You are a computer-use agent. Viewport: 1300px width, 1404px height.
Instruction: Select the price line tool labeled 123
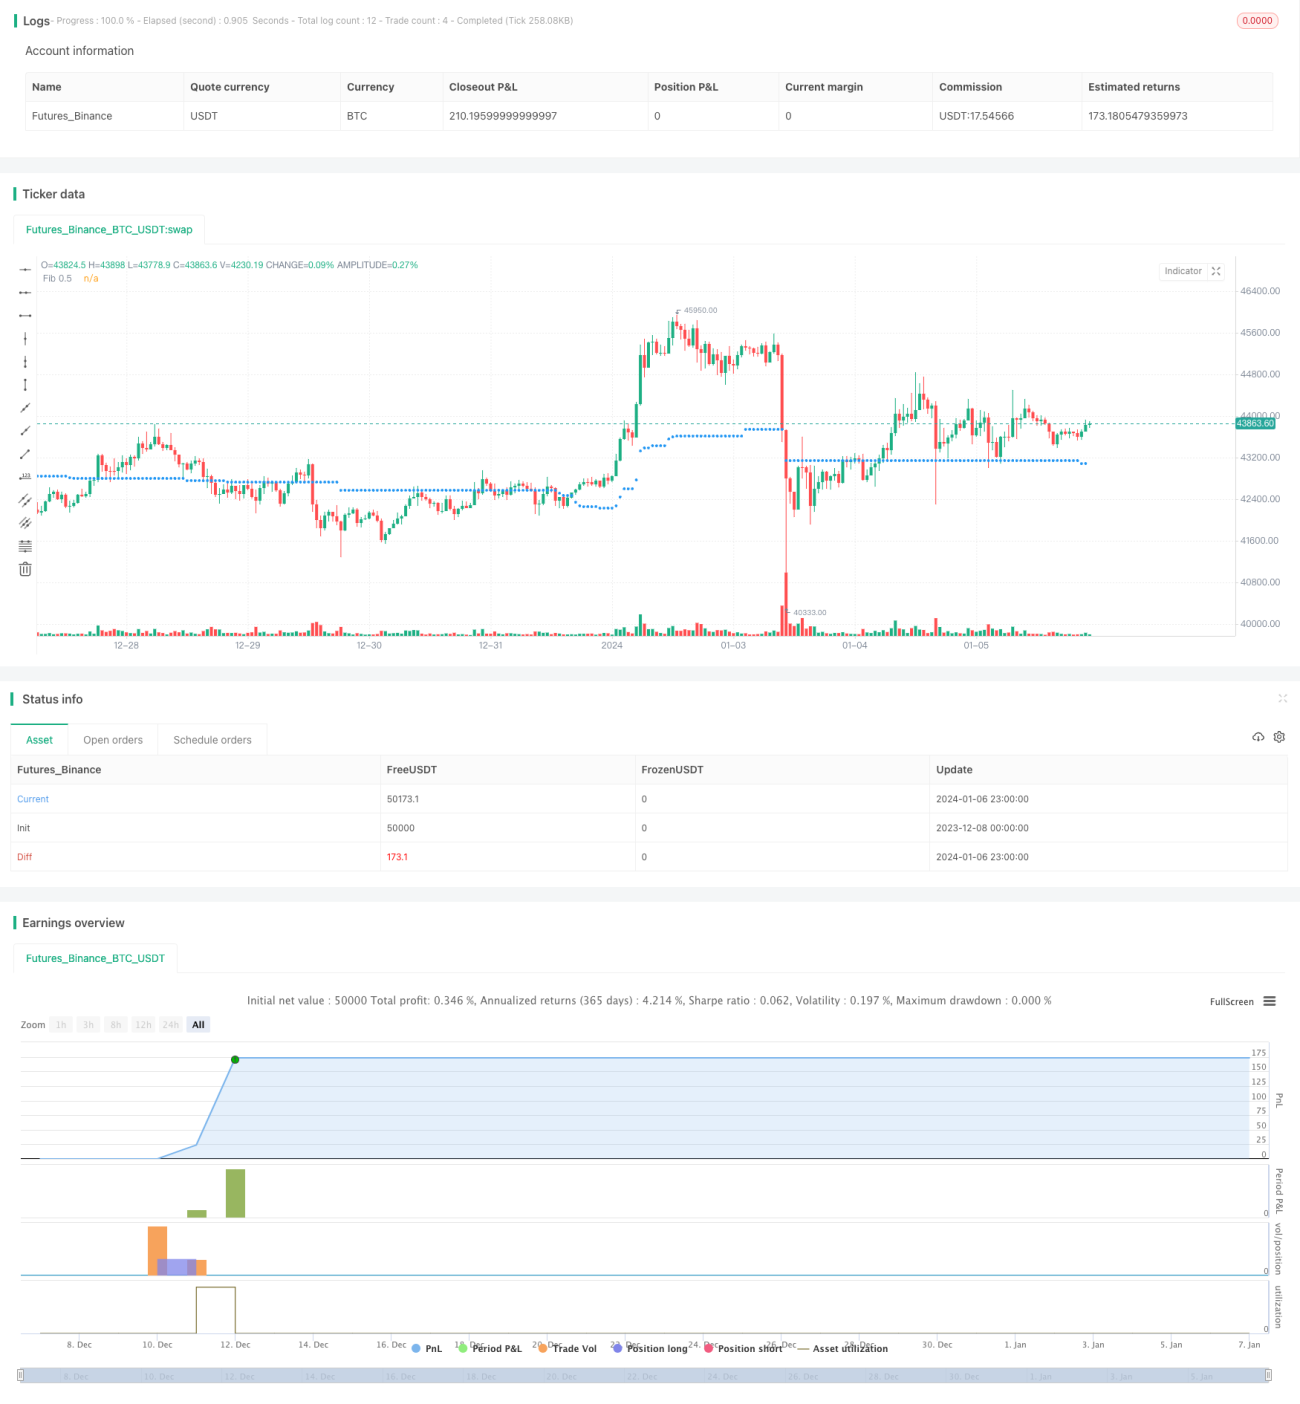click(25, 477)
